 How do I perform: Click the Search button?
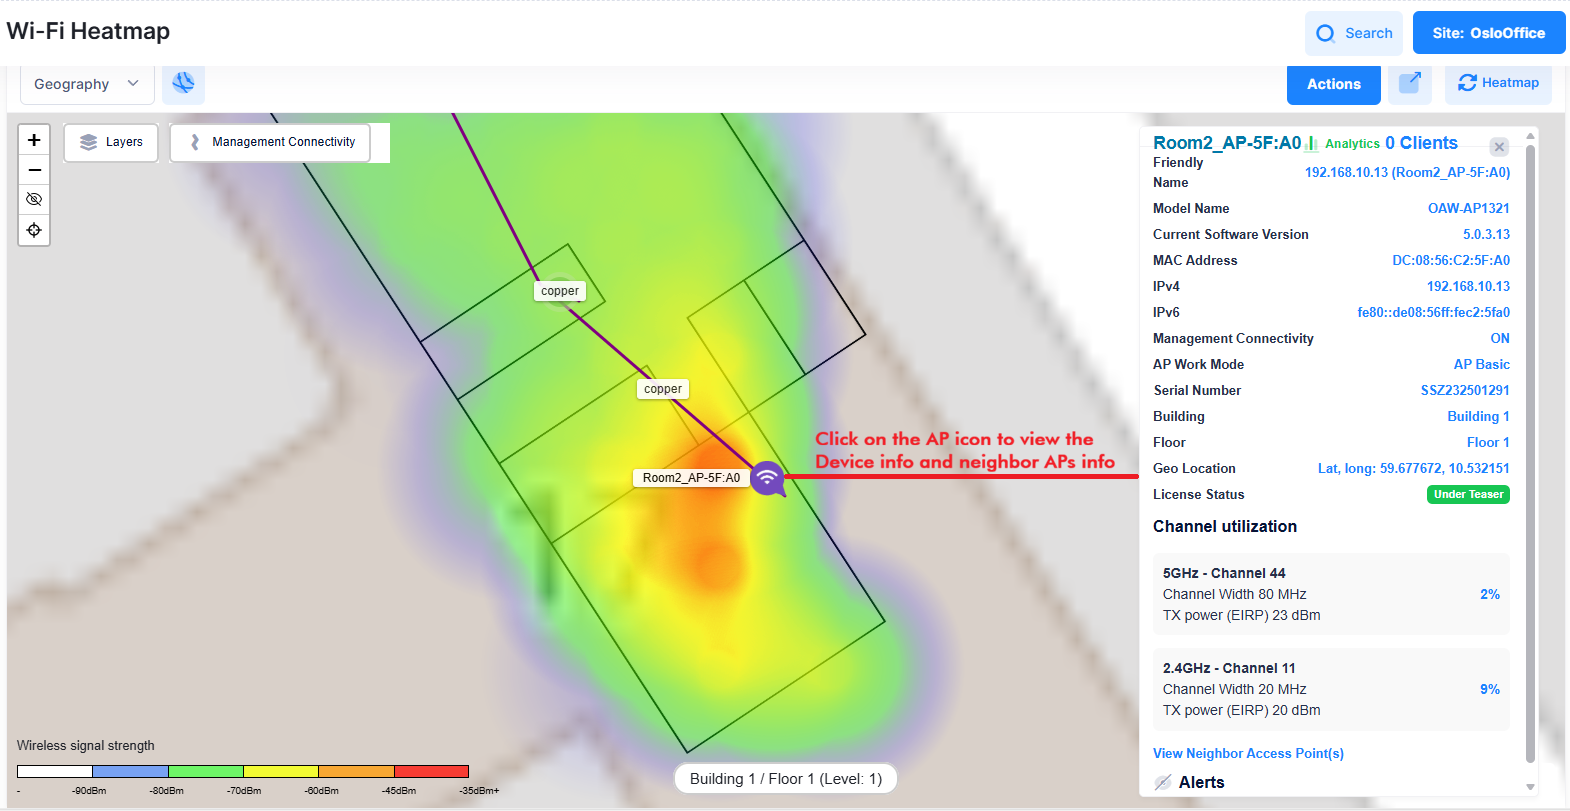(1354, 33)
